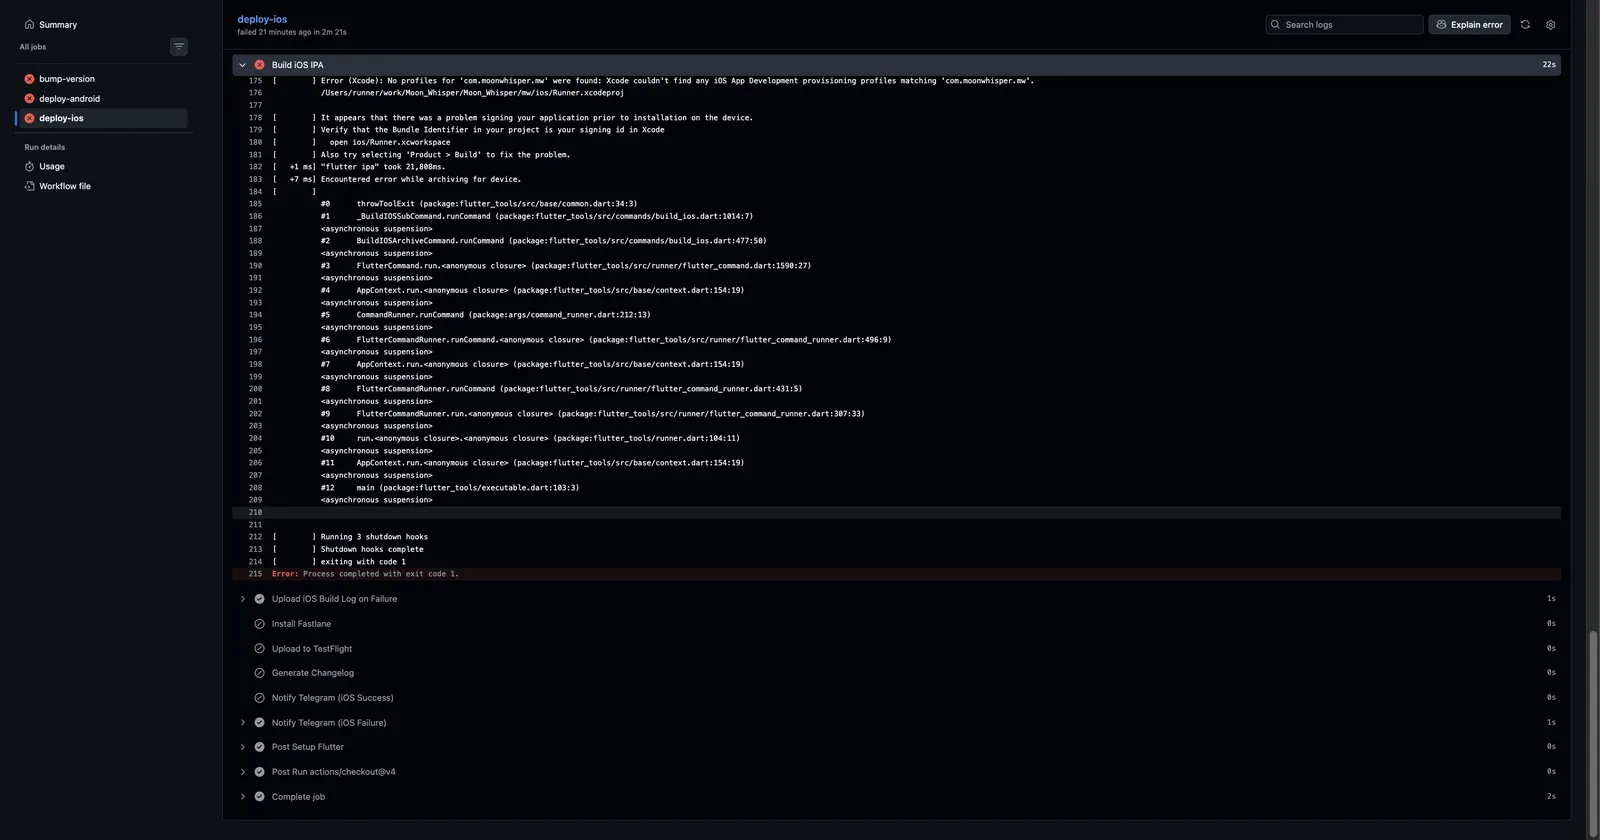Click the re-run jobs refresh icon
This screenshot has height=840, width=1600.
1525,24
